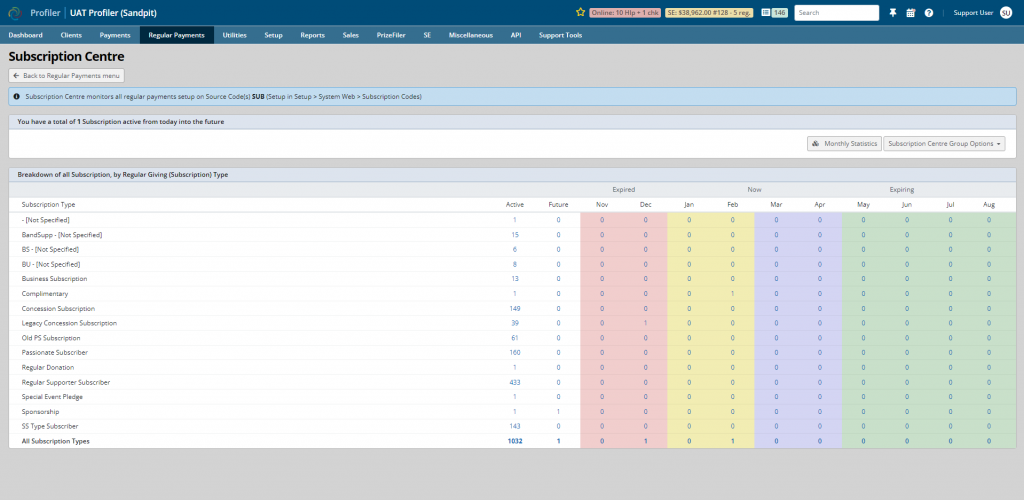The image size is (1024, 500).
Task: Open the Miscellaneous menu
Action: tap(471, 35)
